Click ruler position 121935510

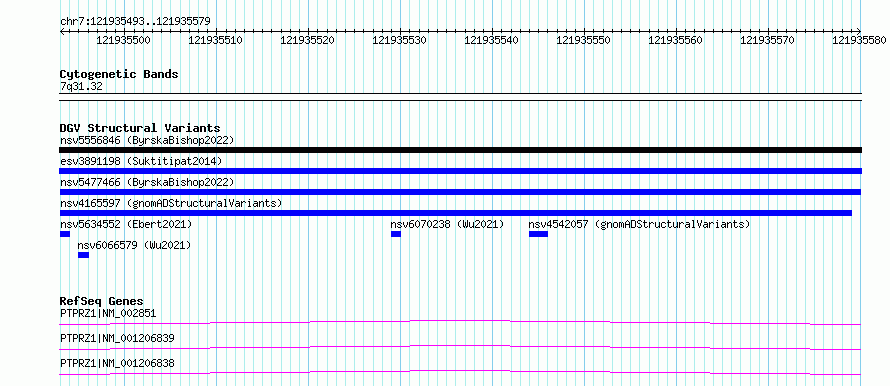point(216,40)
